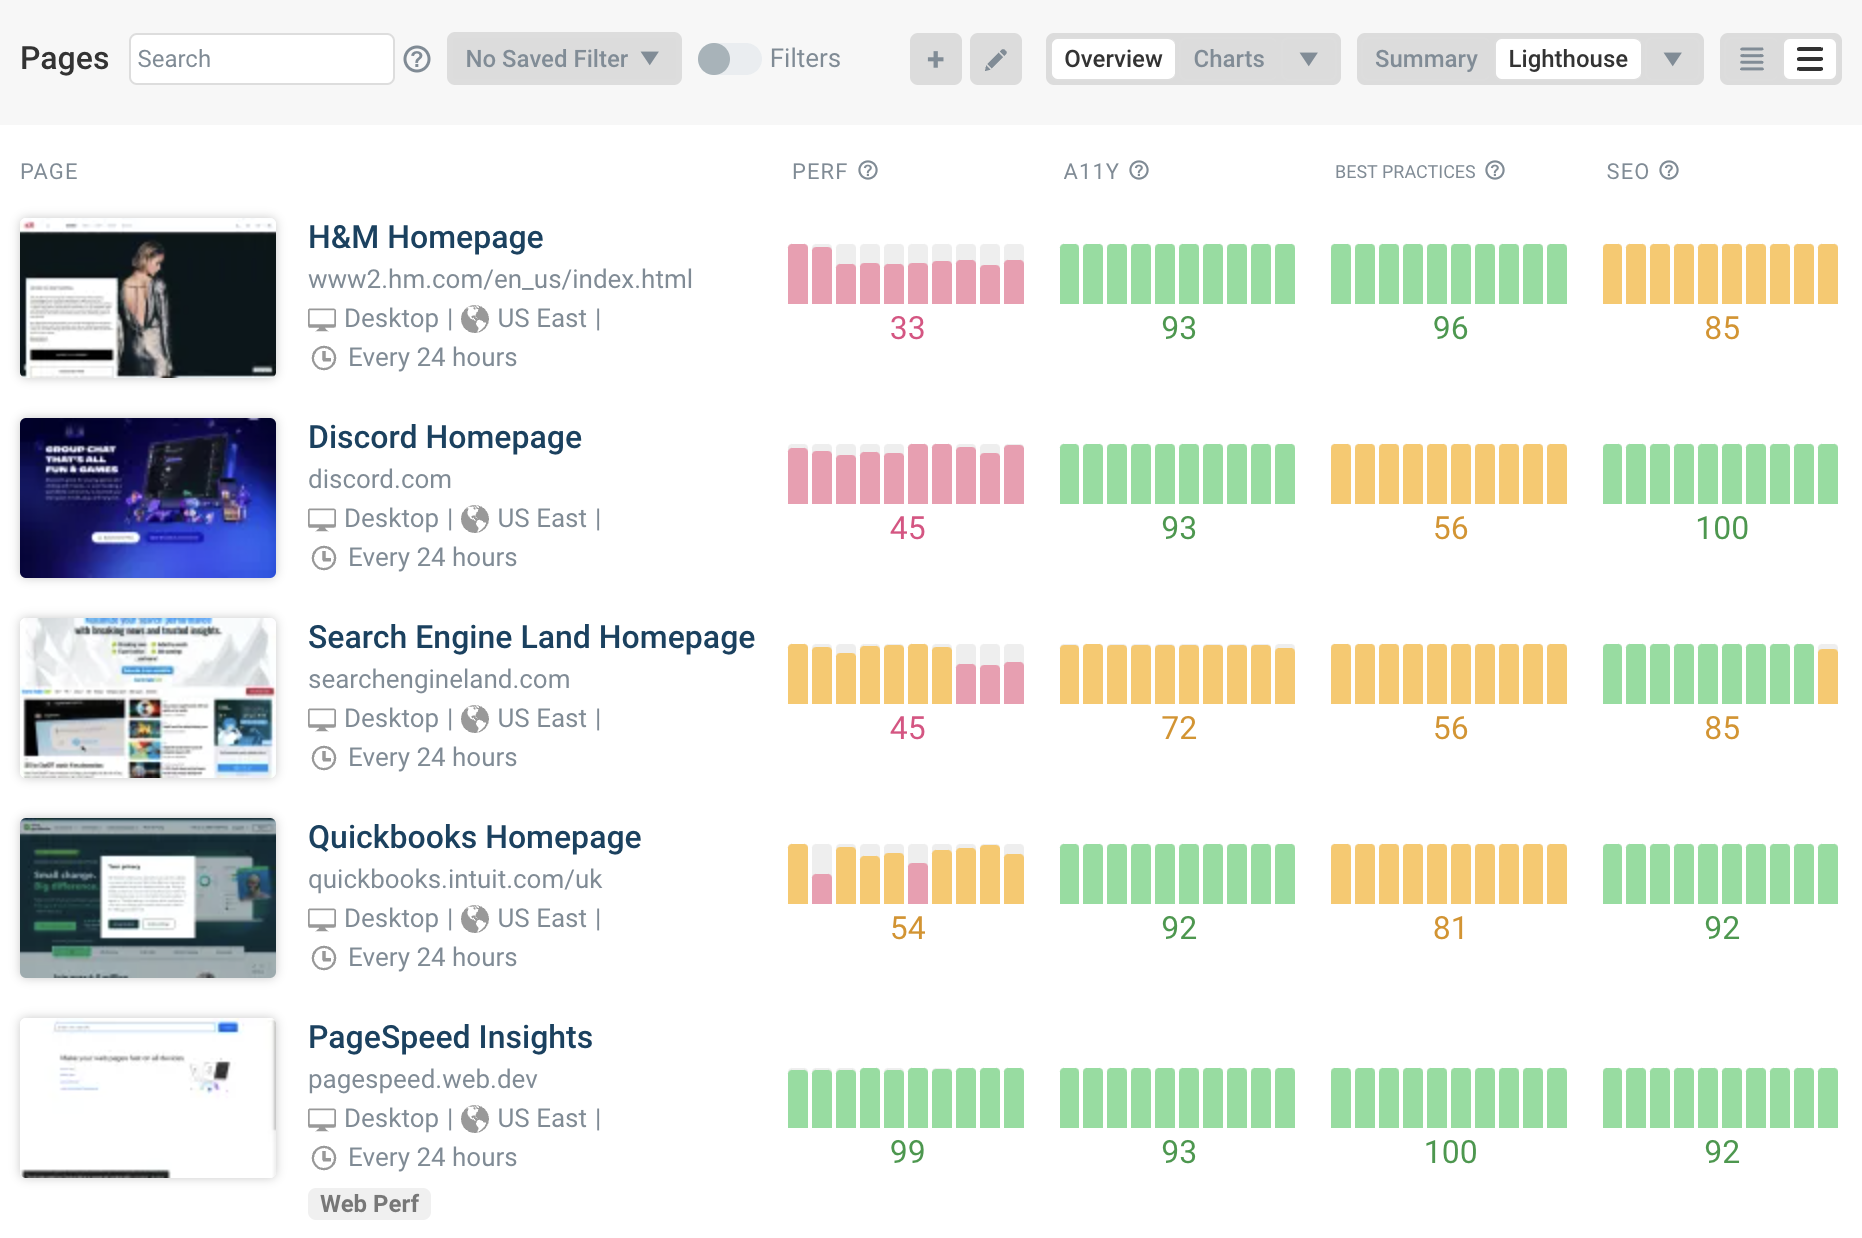Click the H&M performance score 33
Screen dimensions: 1862x1238
[907, 328]
